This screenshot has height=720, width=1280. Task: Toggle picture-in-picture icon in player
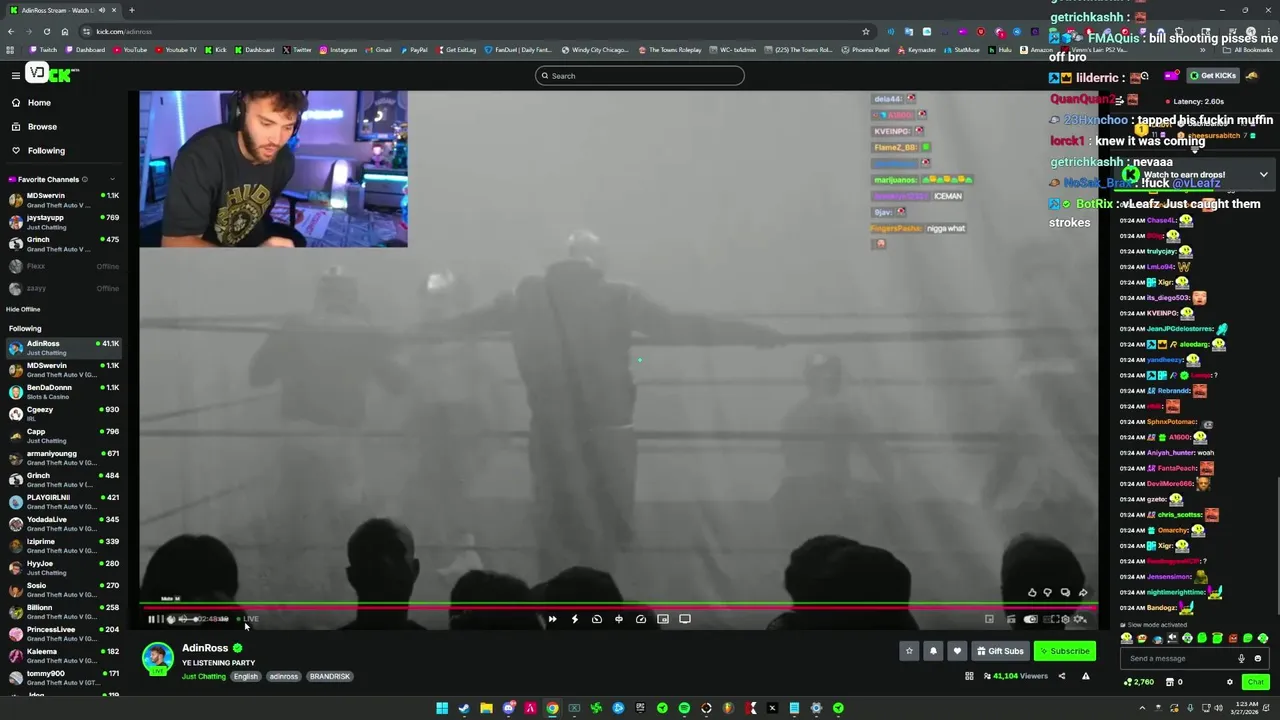pos(663,619)
